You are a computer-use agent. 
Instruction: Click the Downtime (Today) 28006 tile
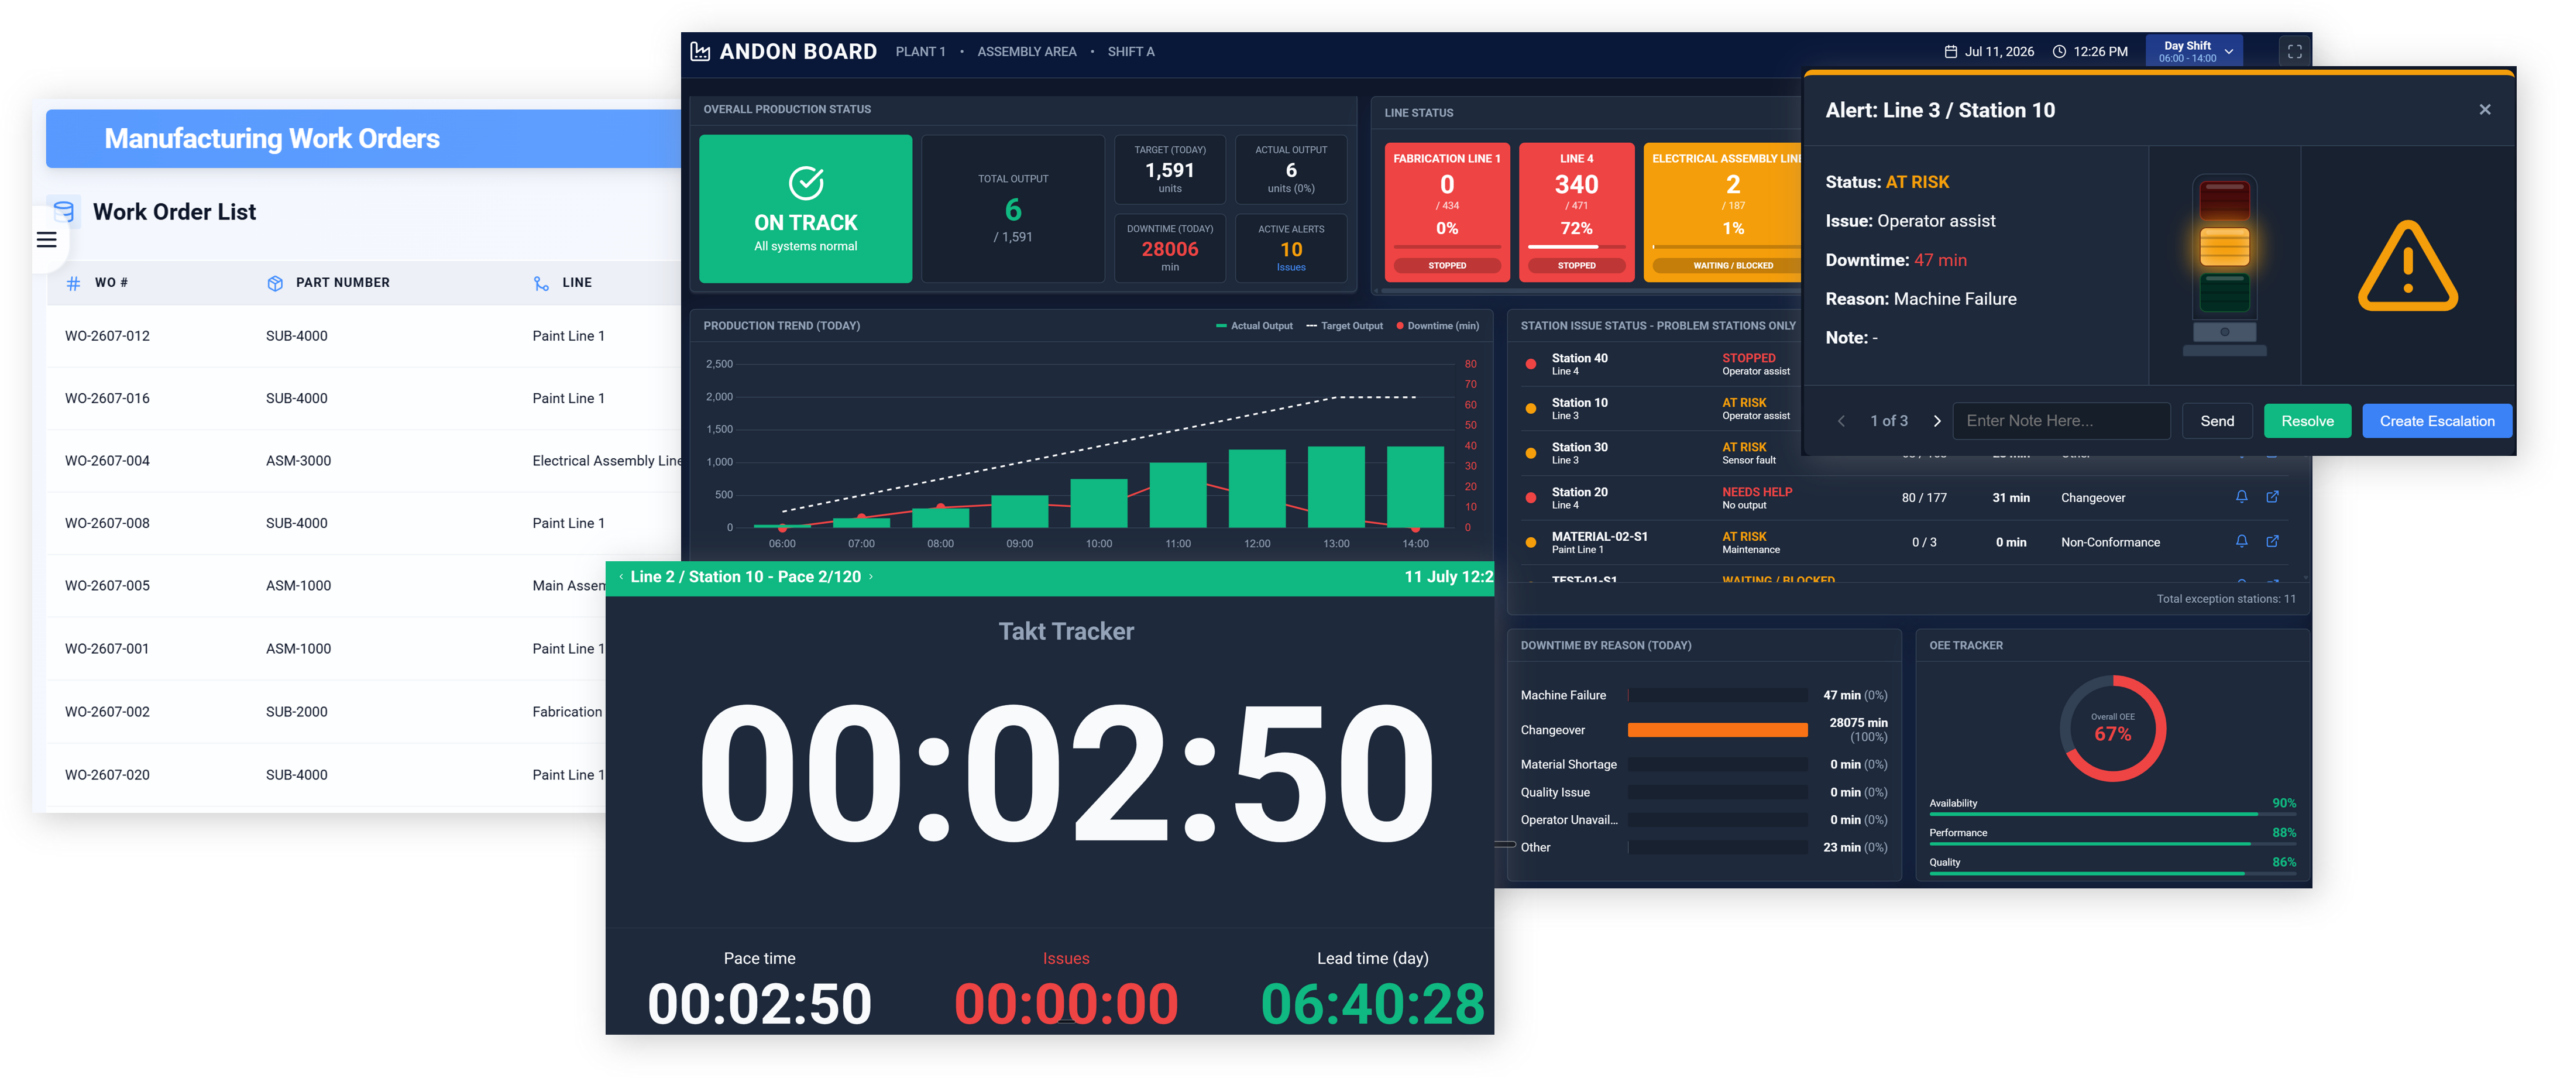[1170, 248]
